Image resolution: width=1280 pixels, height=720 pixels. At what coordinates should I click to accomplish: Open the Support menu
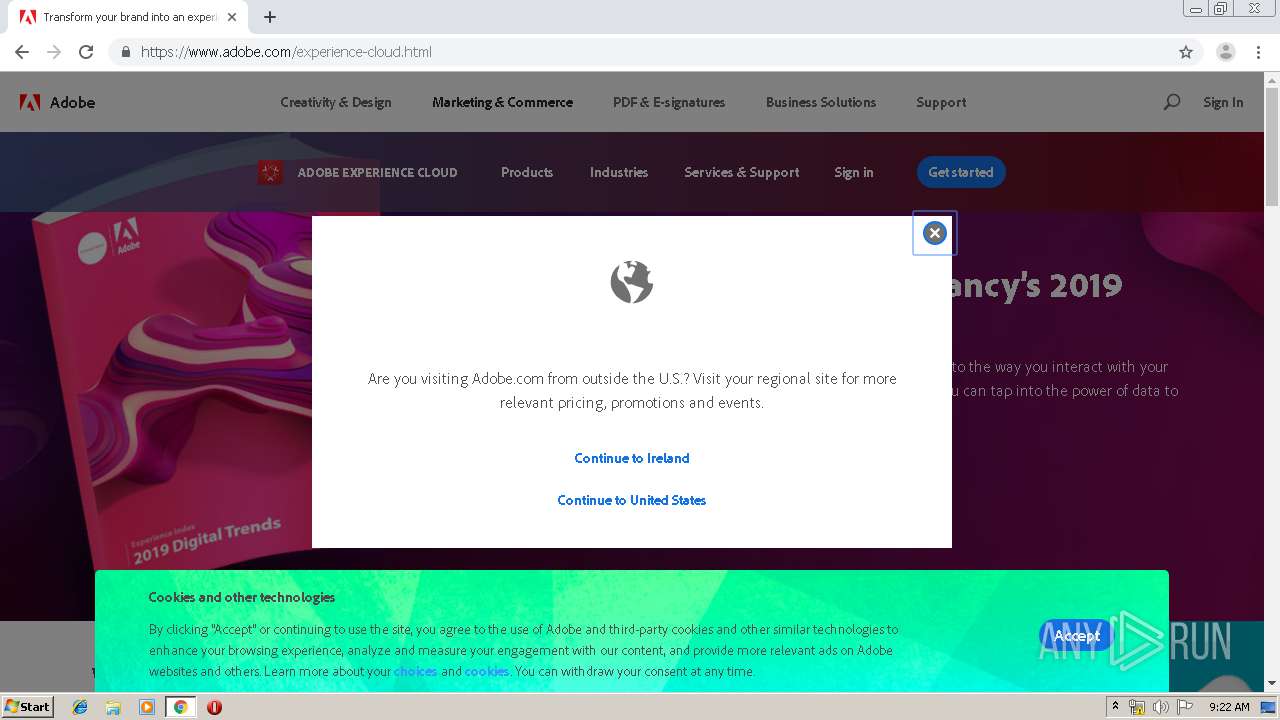941,102
